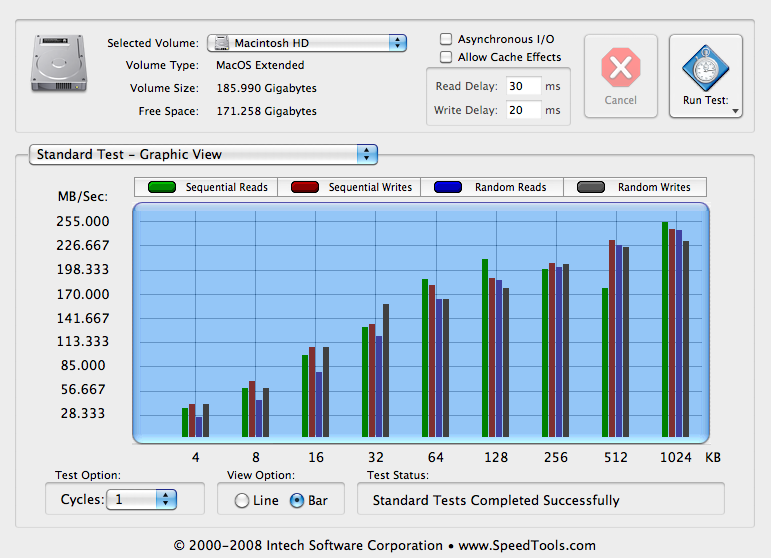This screenshot has width=771, height=558.
Task: Click the '185.990 Gigabytes' volume size value
Action: [x=267, y=88]
